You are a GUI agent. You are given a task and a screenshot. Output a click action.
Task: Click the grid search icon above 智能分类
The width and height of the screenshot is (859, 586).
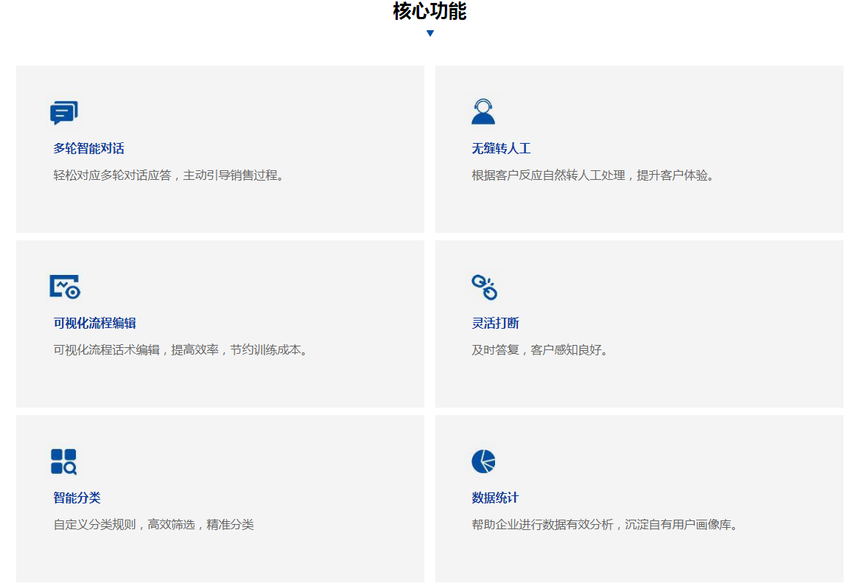pos(64,462)
